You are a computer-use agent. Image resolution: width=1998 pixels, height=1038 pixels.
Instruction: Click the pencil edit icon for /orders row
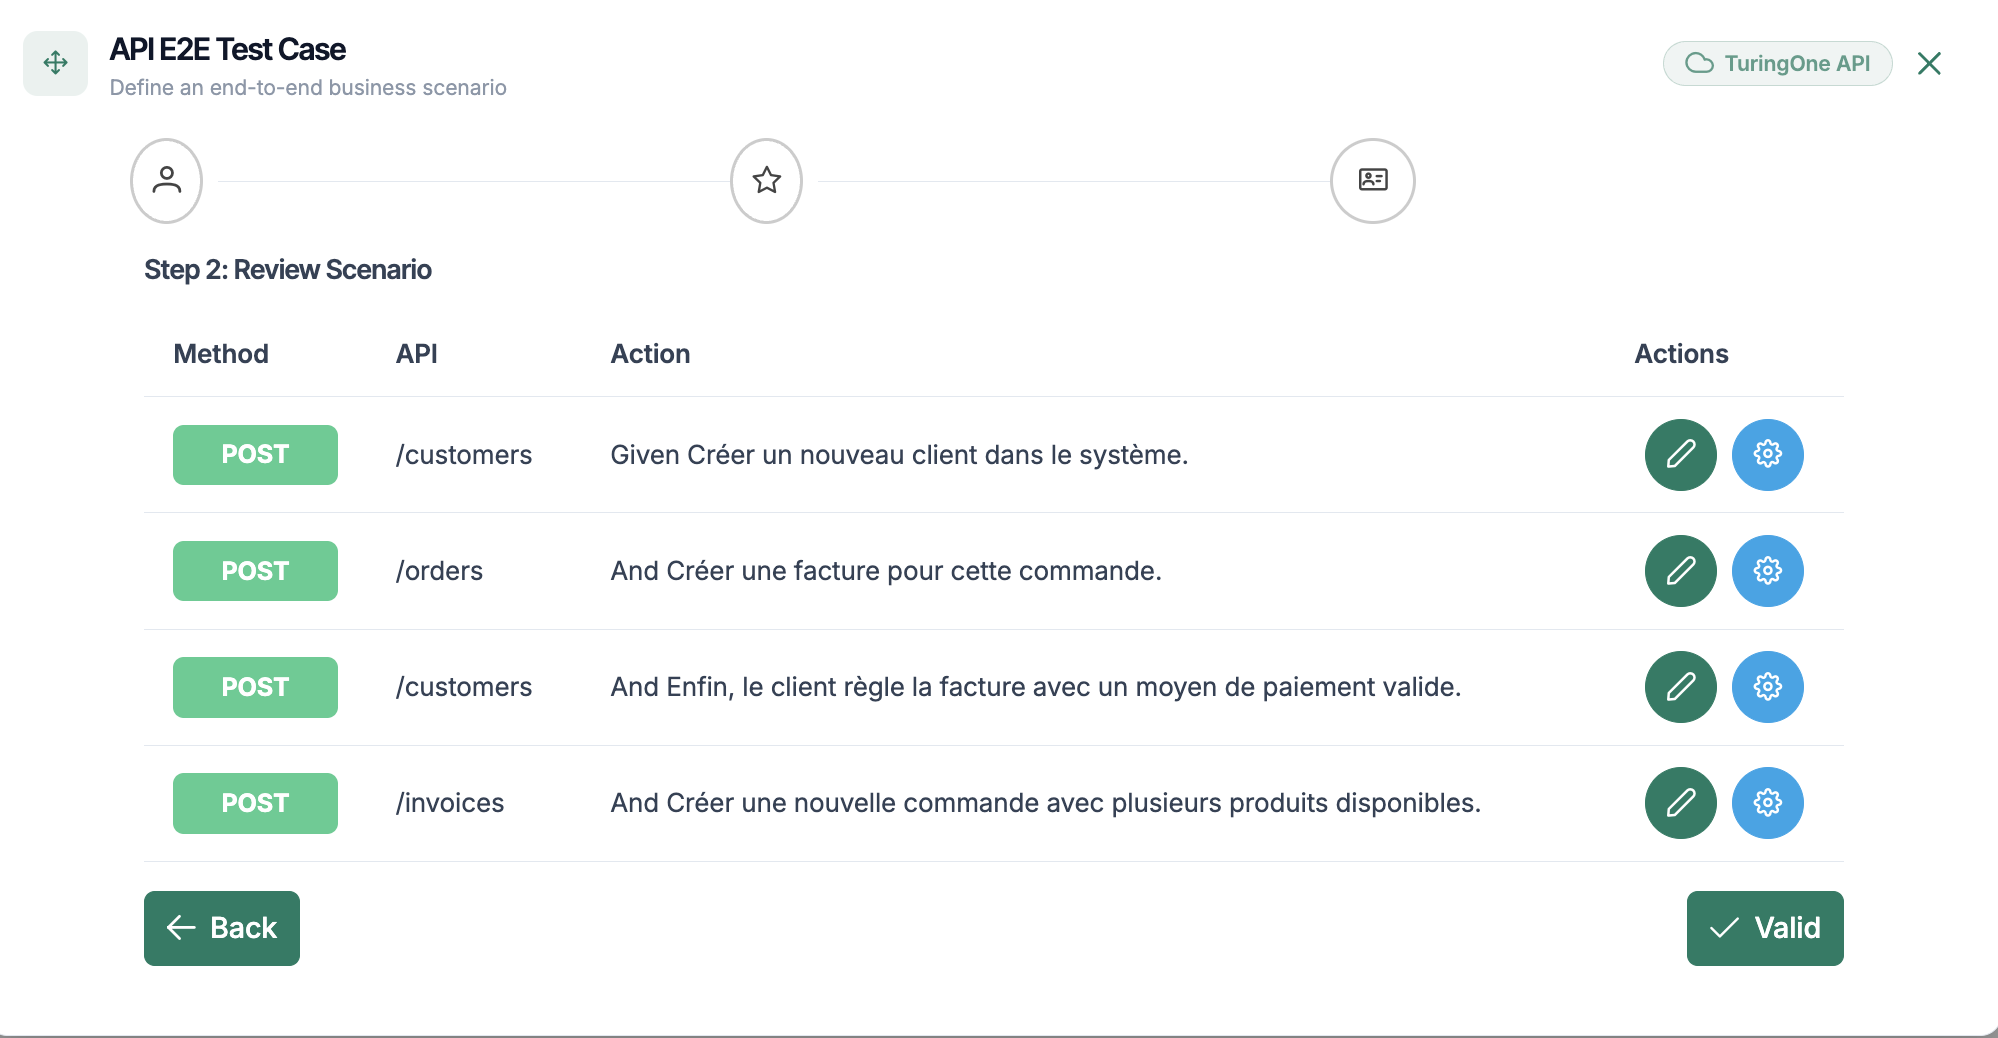click(x=1680, y=571)
